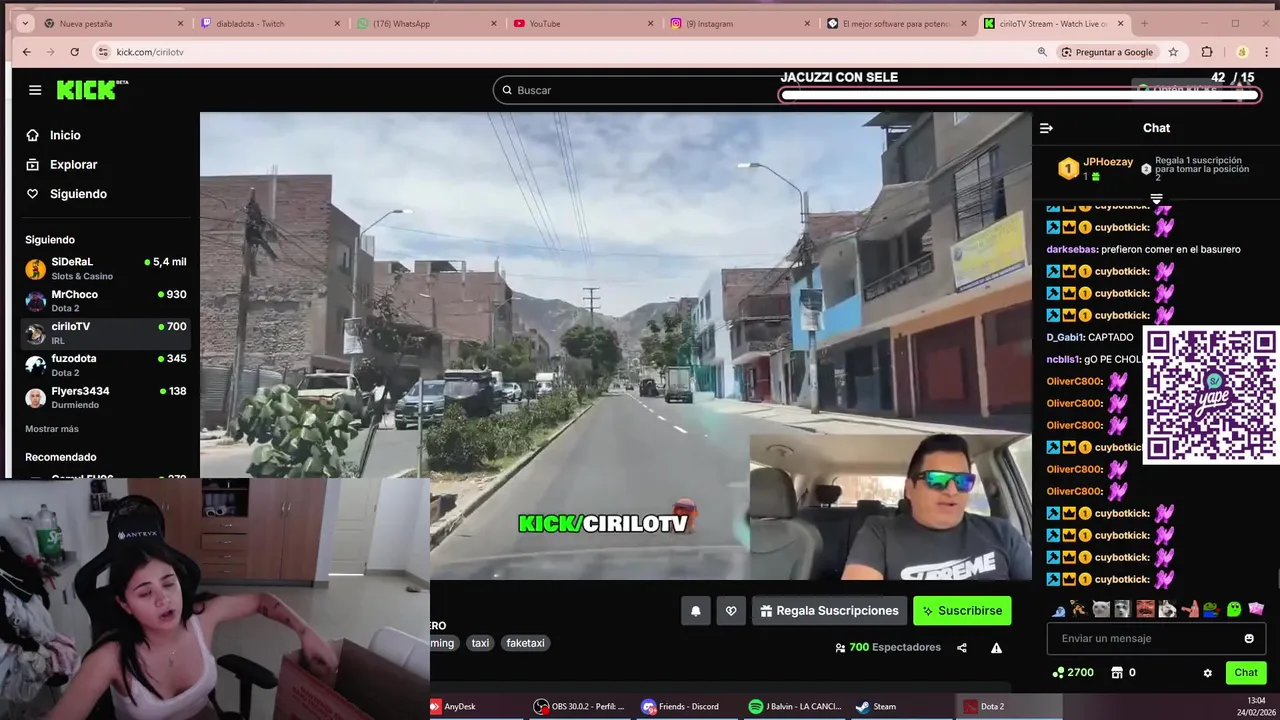This screenshot has width=1280, height=720.
Task: Pick the green Pepe frog emote
Action: tap(1211, 608)
